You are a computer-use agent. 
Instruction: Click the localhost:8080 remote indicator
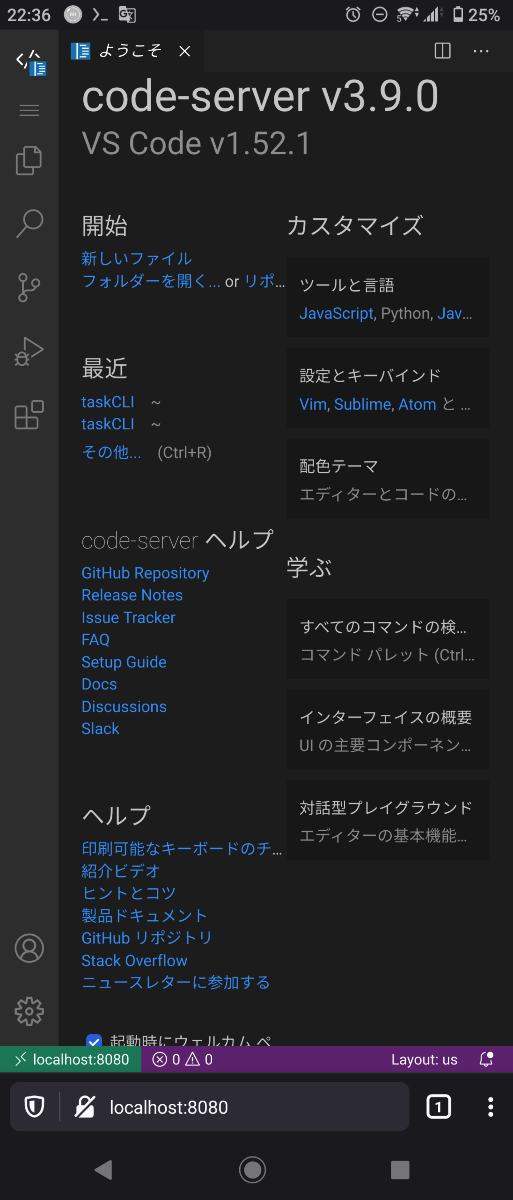pyautogui.click(x=71, y=1059)
